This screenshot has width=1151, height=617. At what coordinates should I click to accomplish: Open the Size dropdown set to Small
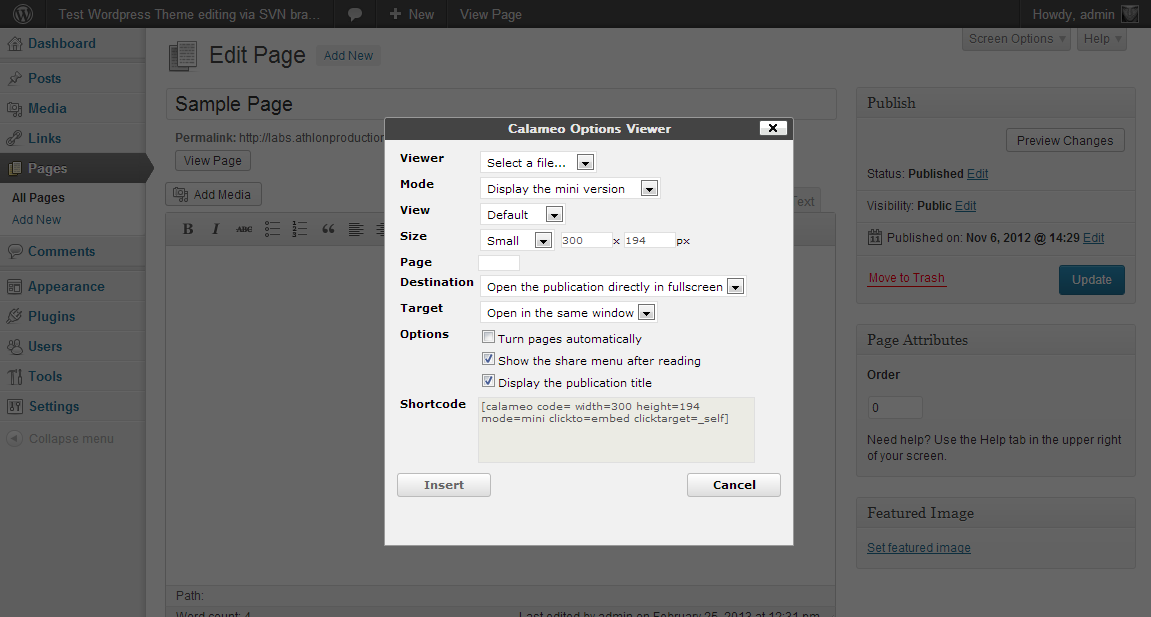[x=517, y=240]
